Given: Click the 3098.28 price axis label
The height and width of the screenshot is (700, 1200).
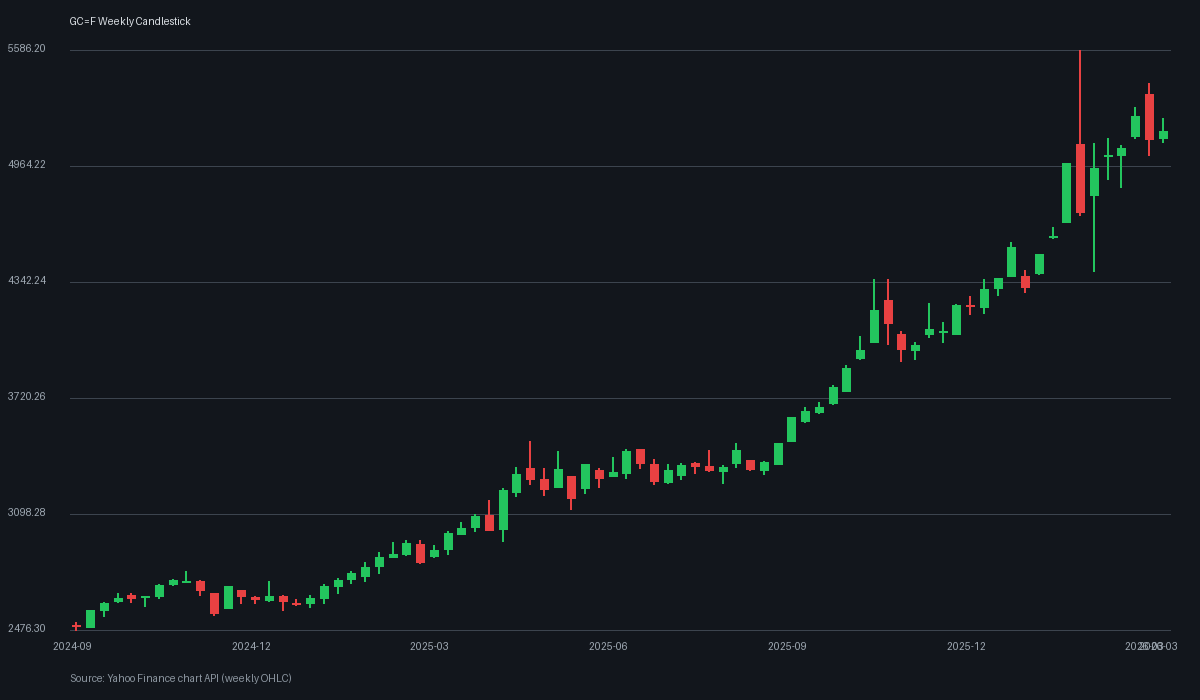Looking at the screenshot, I should 28,512.
